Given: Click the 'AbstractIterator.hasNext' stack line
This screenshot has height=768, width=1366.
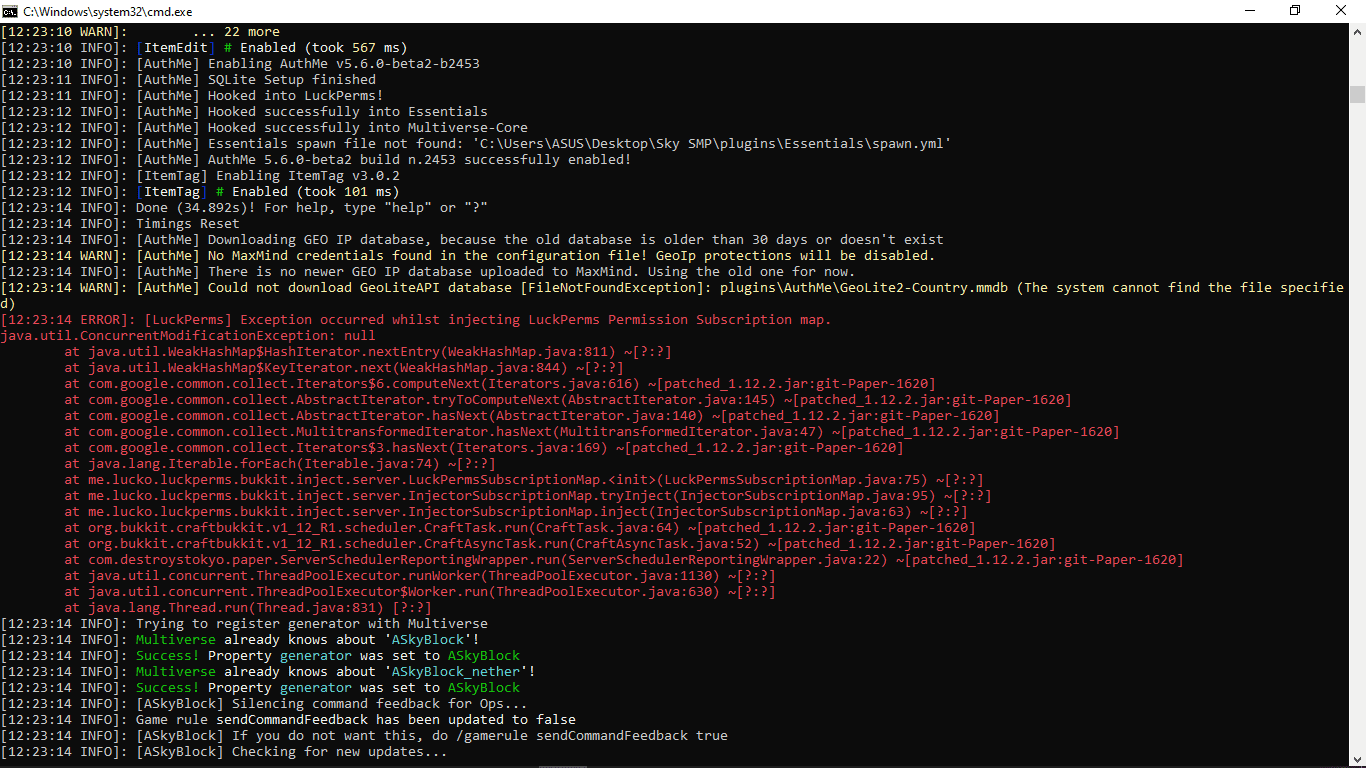Looking at the screenshot, I should [x=532, y=416].
